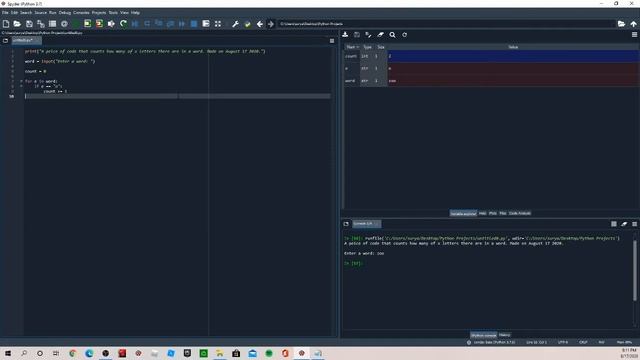Select the word variable row

[491, 81]
